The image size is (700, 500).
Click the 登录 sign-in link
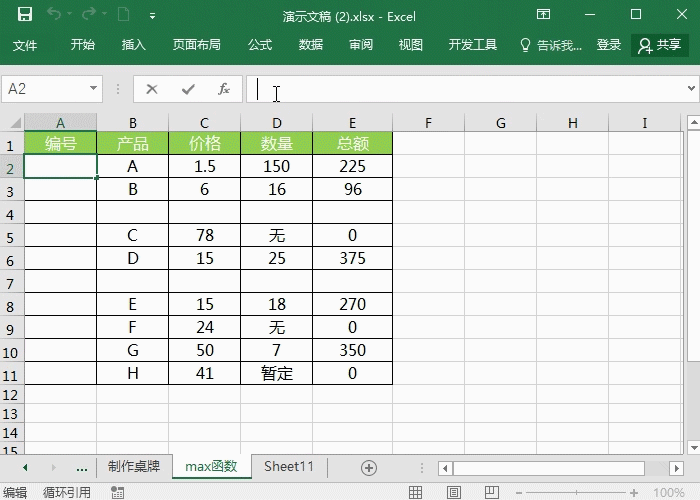pos(609,45)
